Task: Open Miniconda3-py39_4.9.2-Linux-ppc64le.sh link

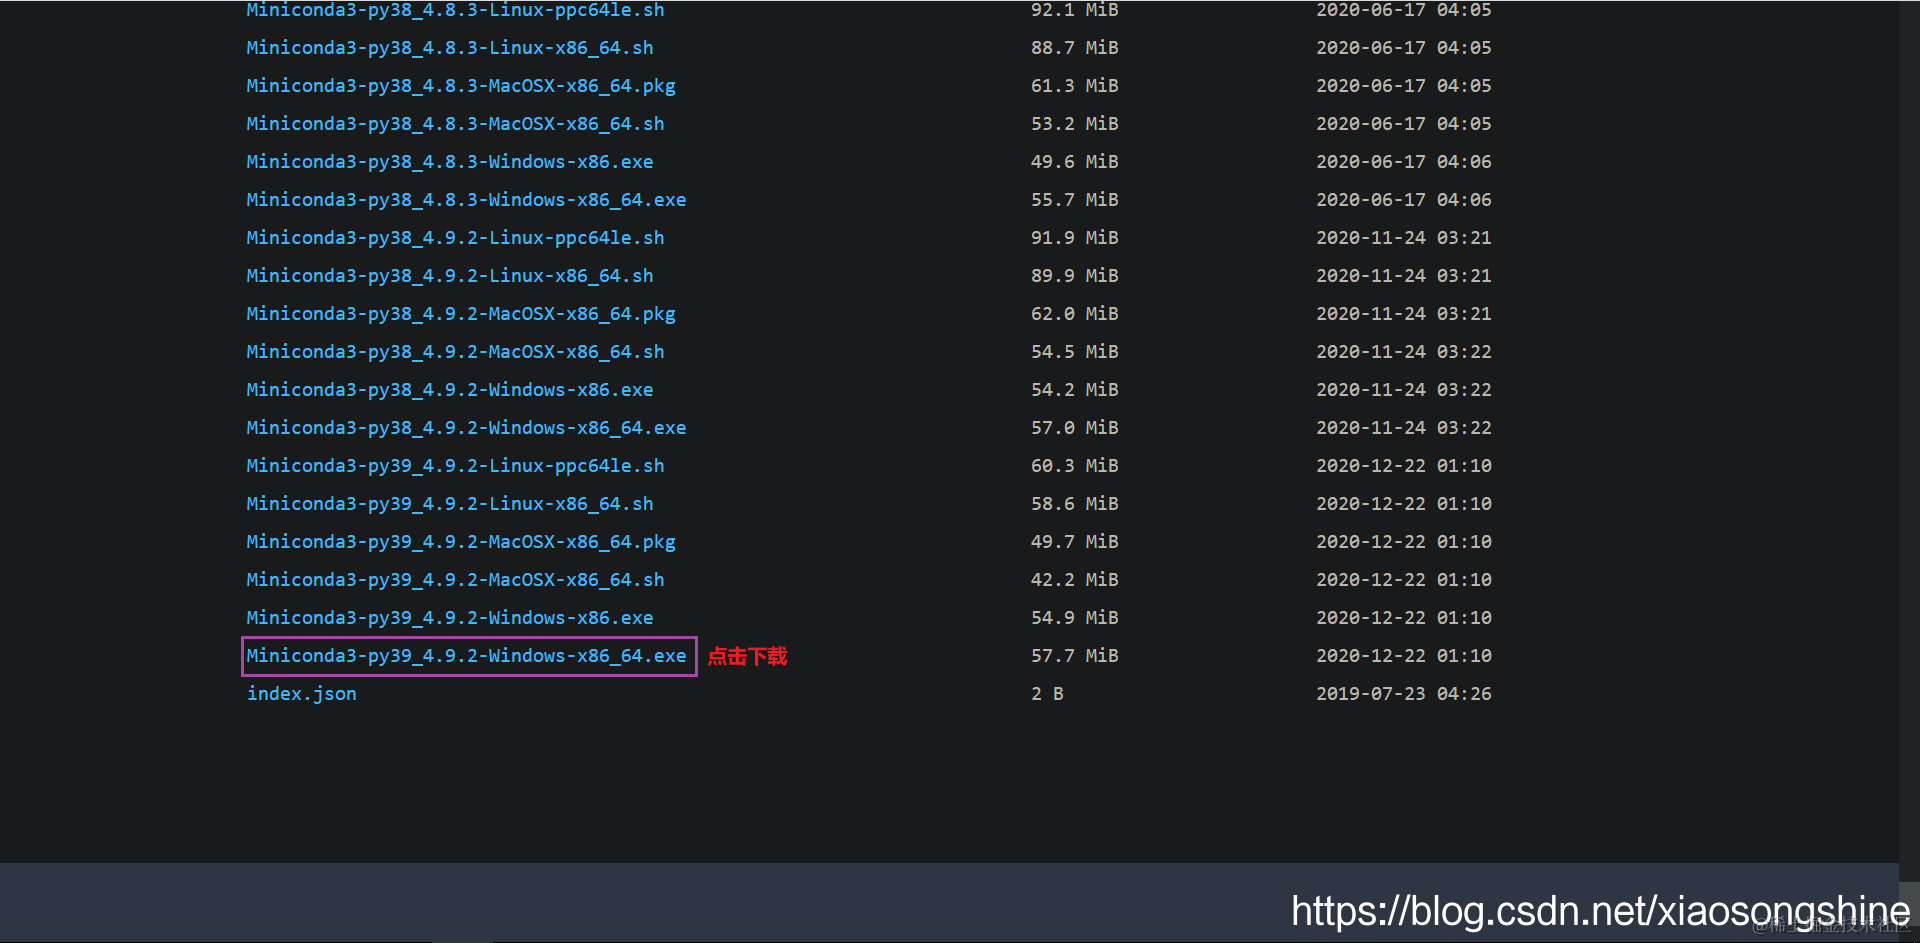Action: [x=455, y=466]
